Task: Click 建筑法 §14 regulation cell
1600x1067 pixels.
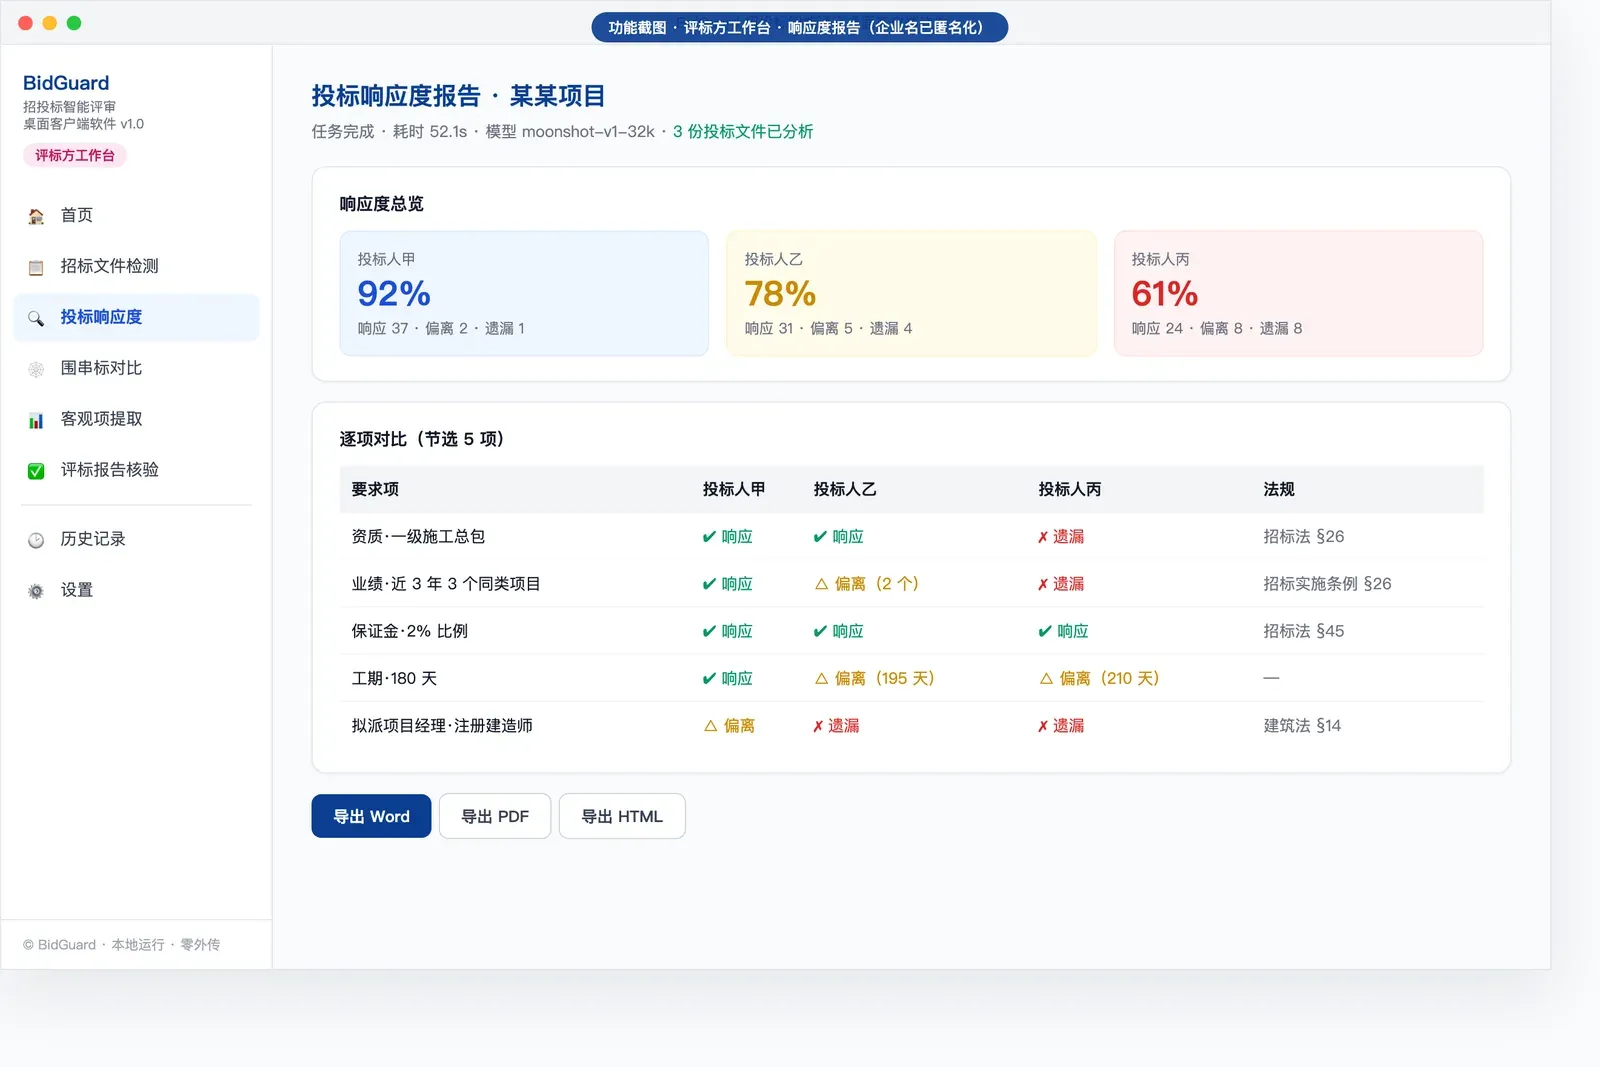Action: coord(1302,725)
